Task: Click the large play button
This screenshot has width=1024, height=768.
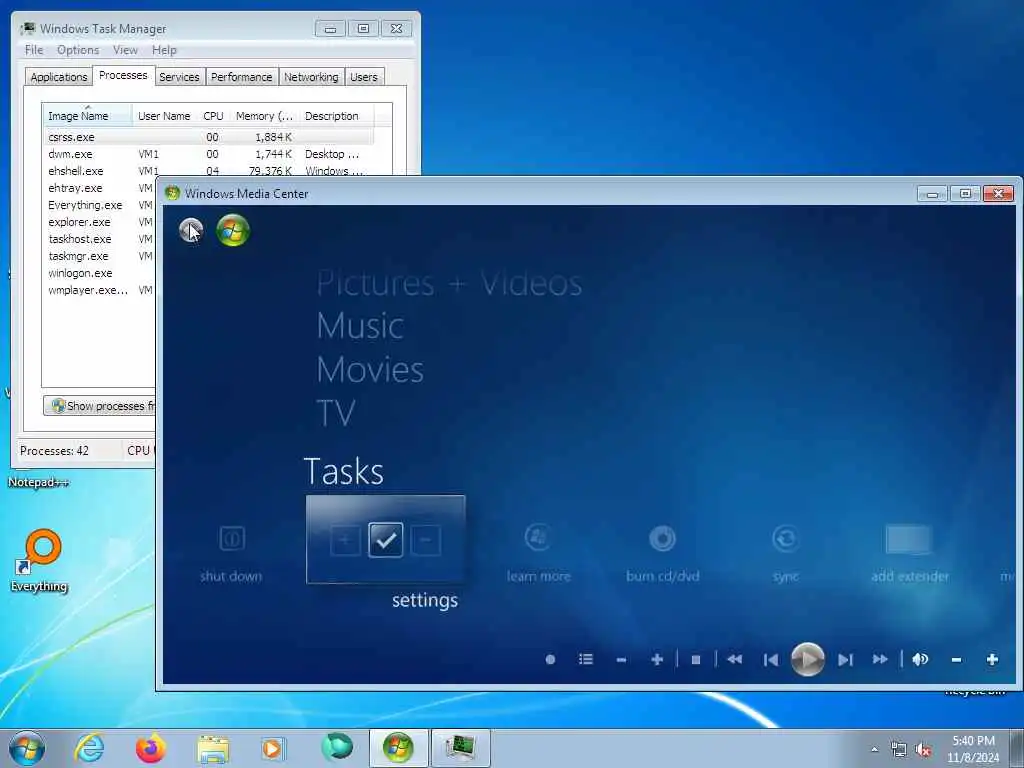Action: tap(808, 660)
